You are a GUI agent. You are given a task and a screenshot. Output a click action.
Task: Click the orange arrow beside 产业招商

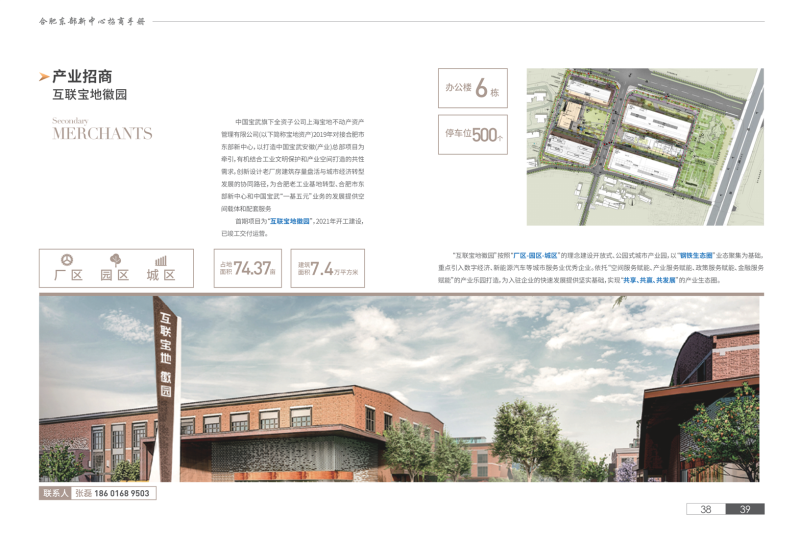tap(43, 77)
